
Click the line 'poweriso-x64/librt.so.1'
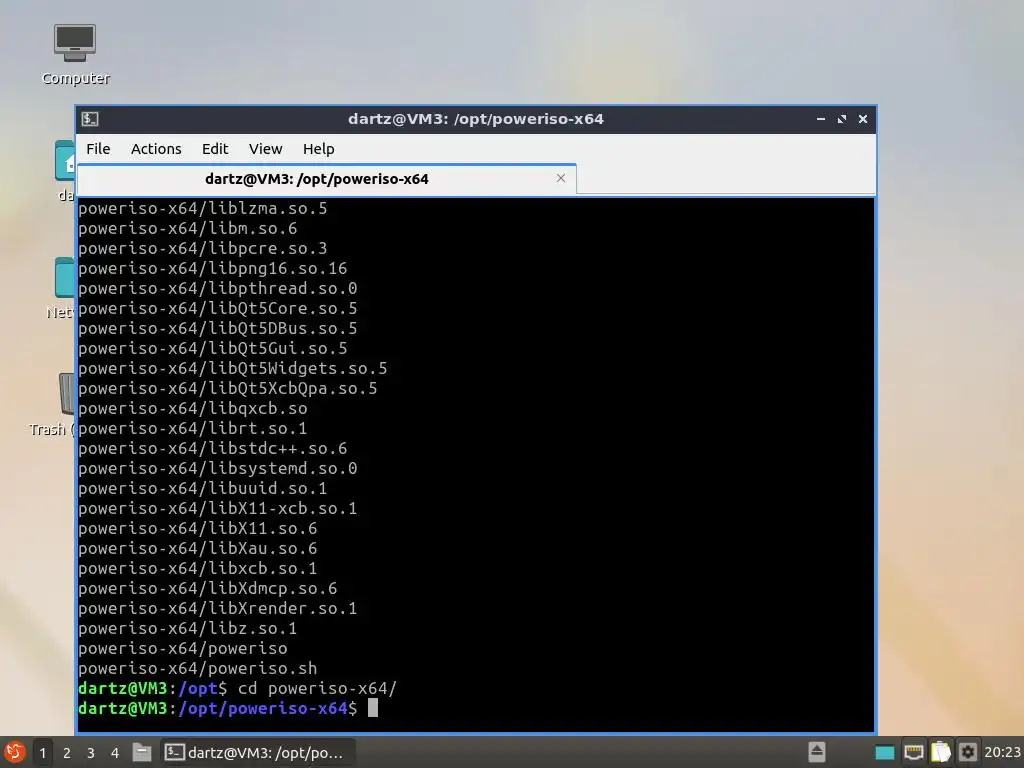pos(193,428)
